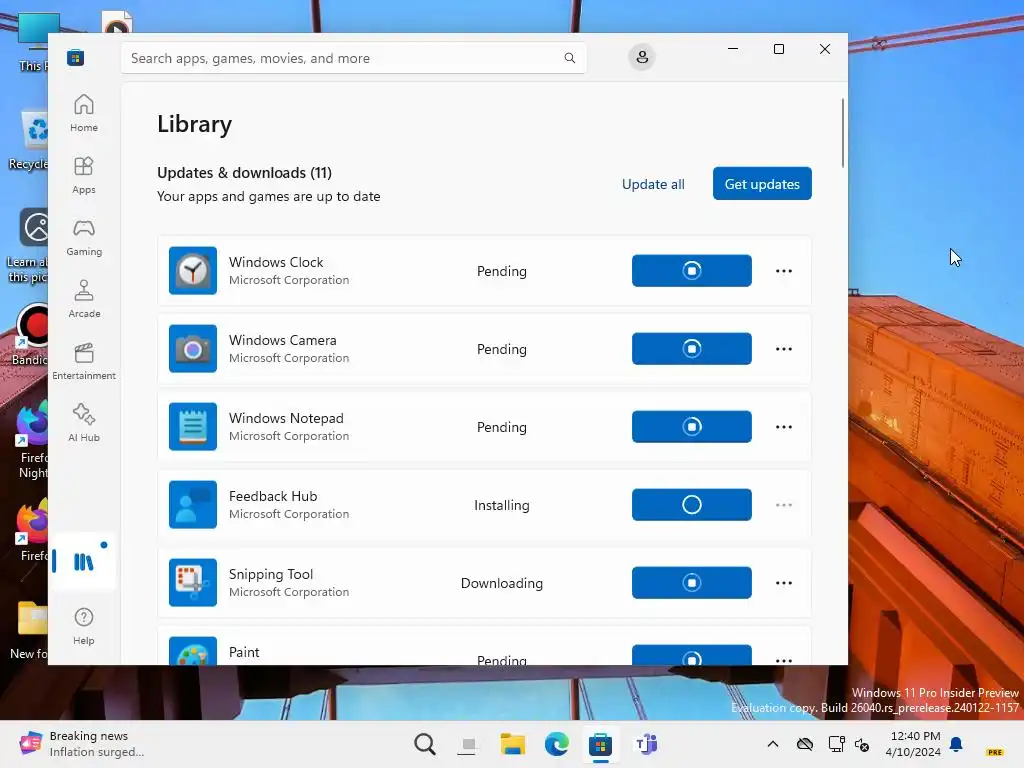Open the muted volume tray icon
Image resolution: width=1024 pixels, height=768 pixels.
(x=862, y=744)
